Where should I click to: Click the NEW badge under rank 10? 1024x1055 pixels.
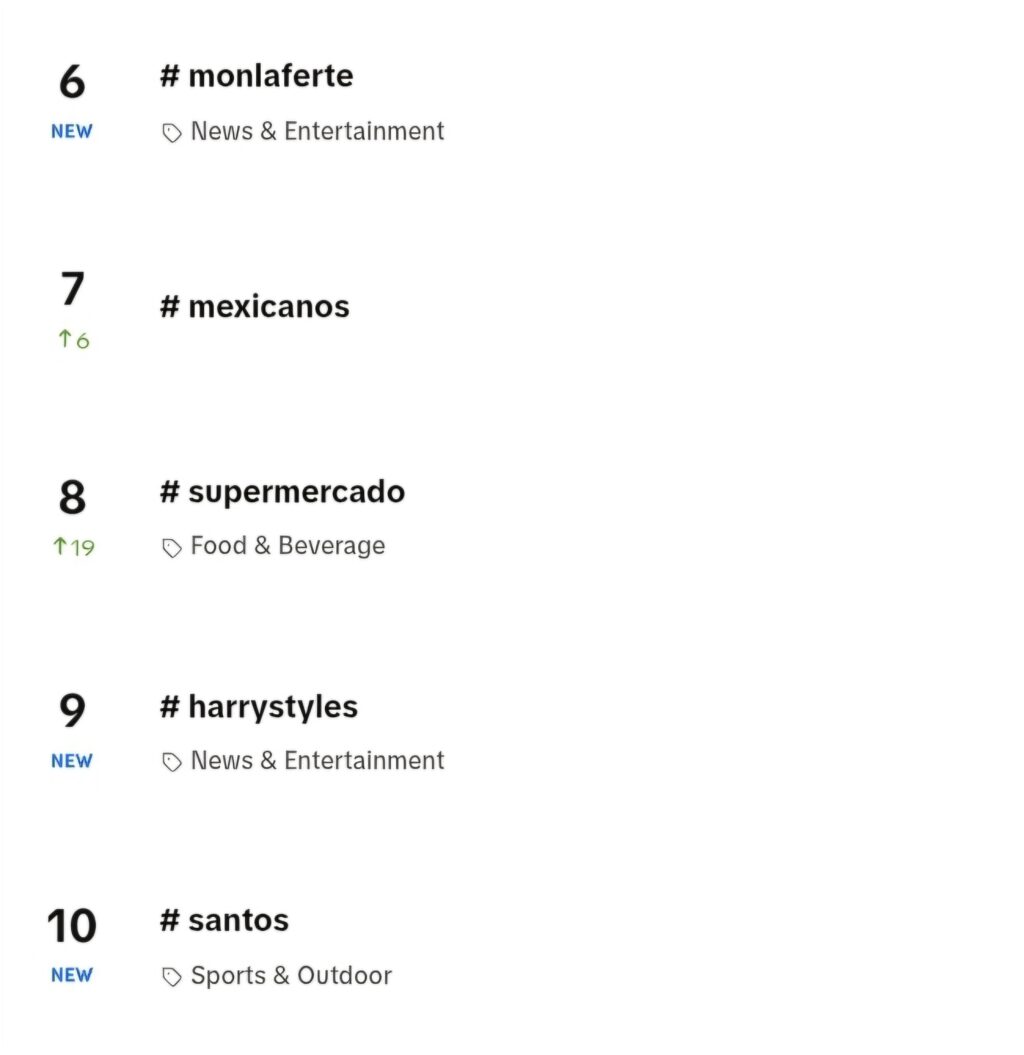click(x=72, y=975)
